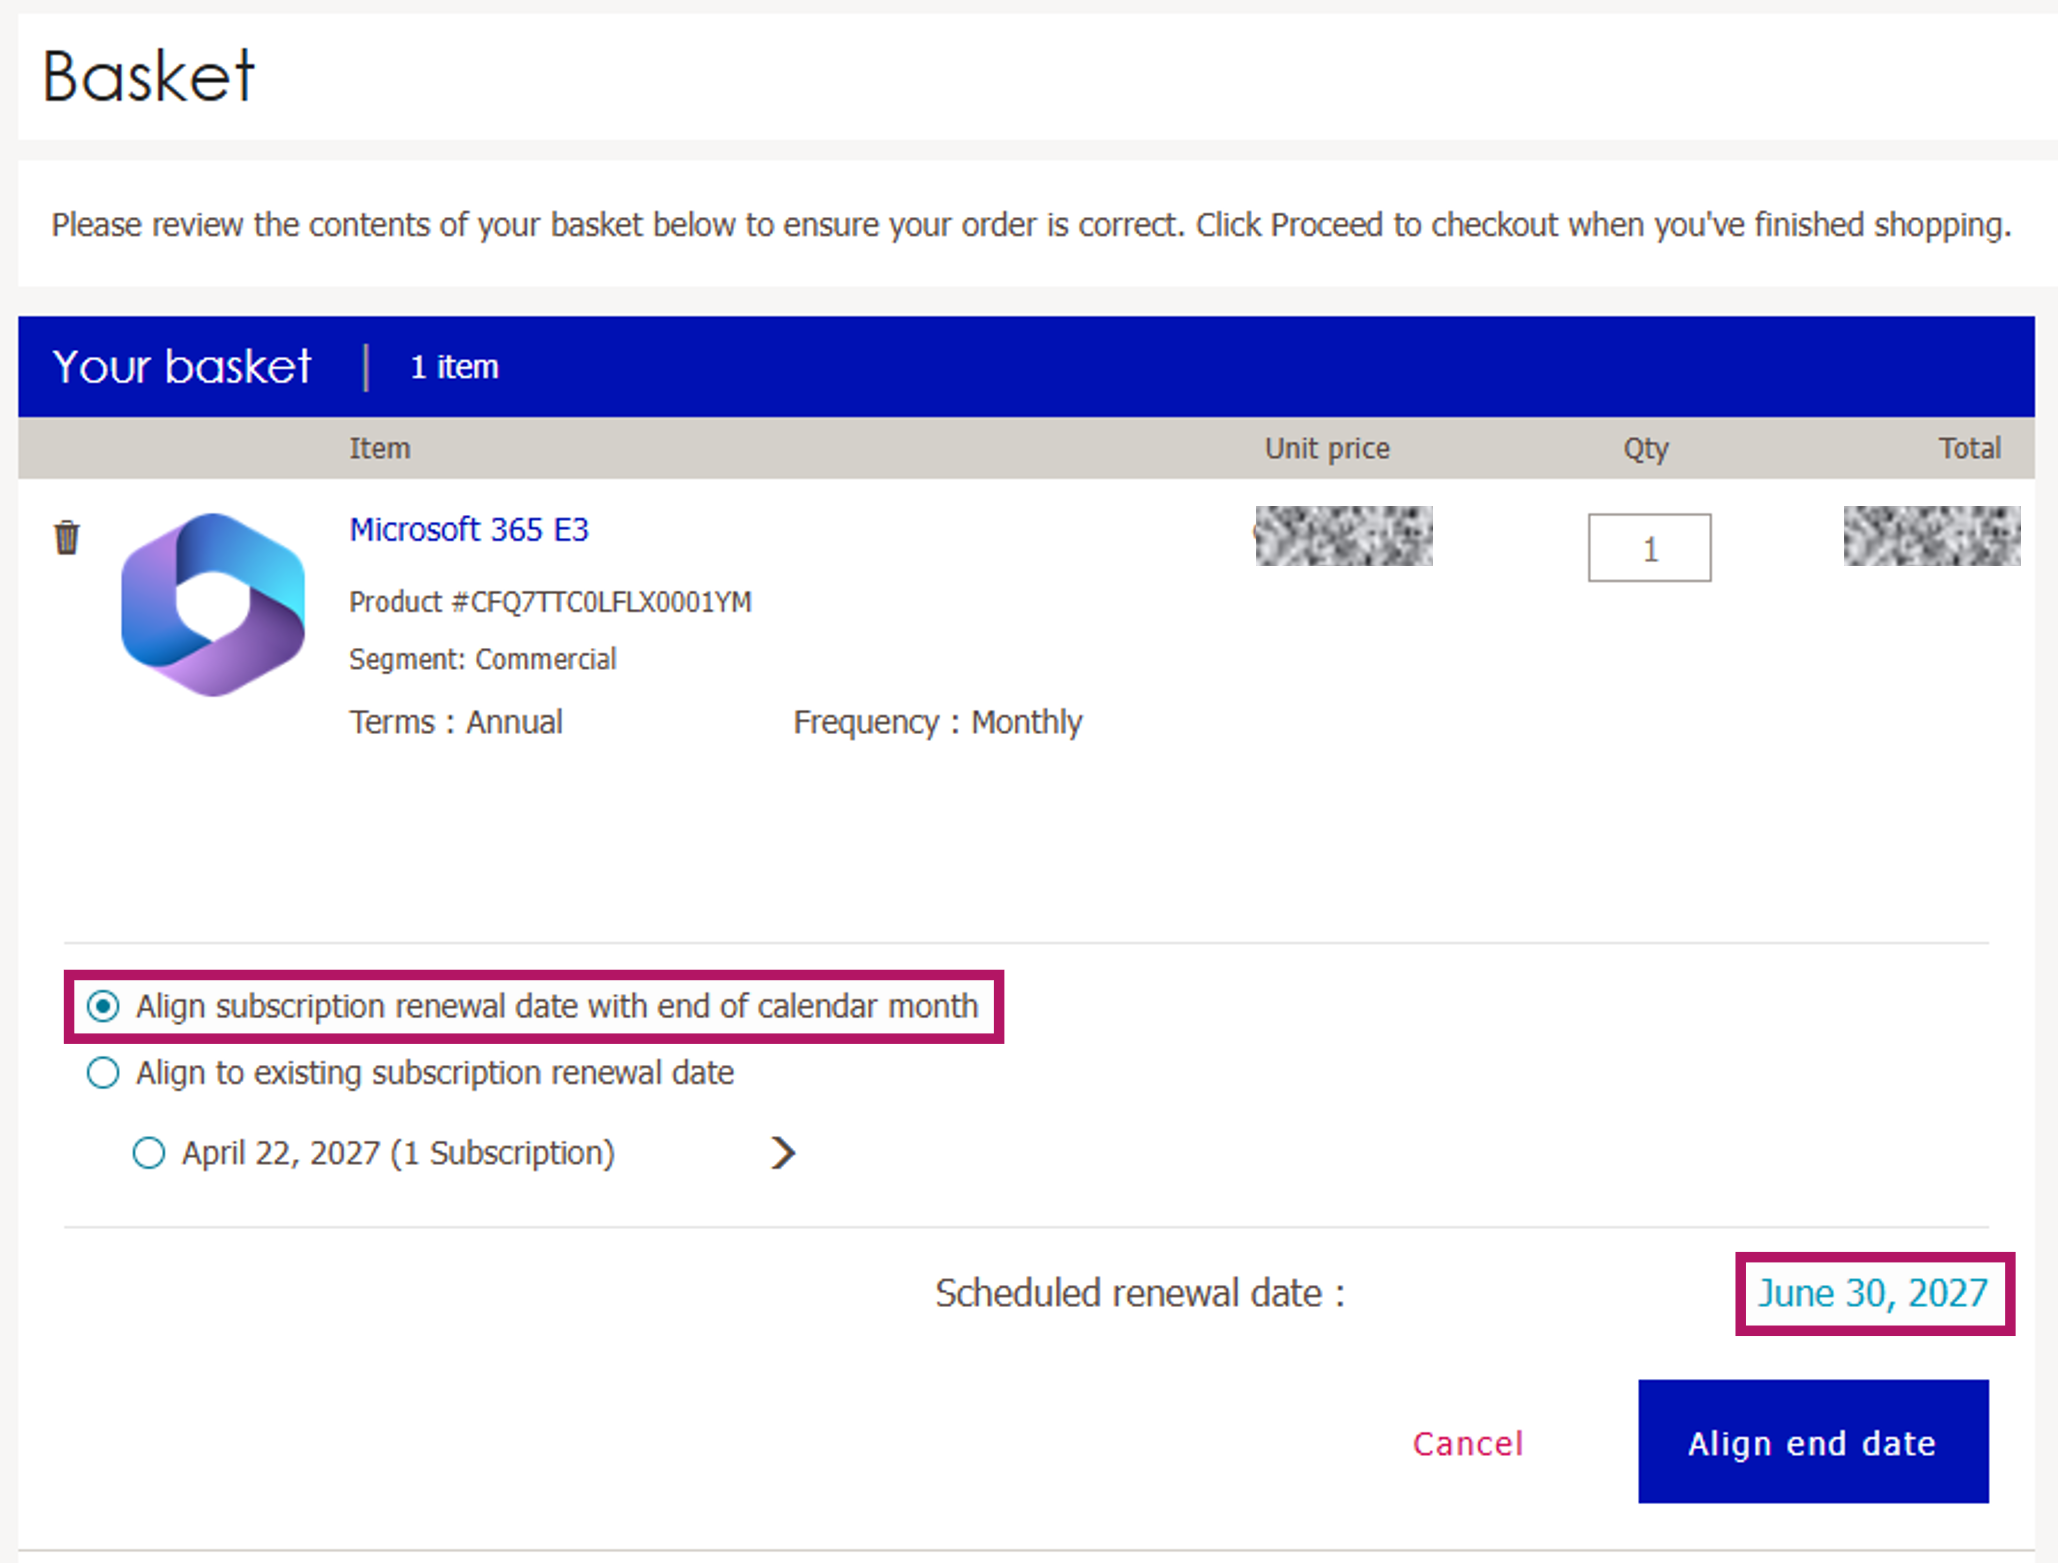This screenshot has width=2058, height=1563.
Task: Click the Terms : Annual label
Action: 456,722
